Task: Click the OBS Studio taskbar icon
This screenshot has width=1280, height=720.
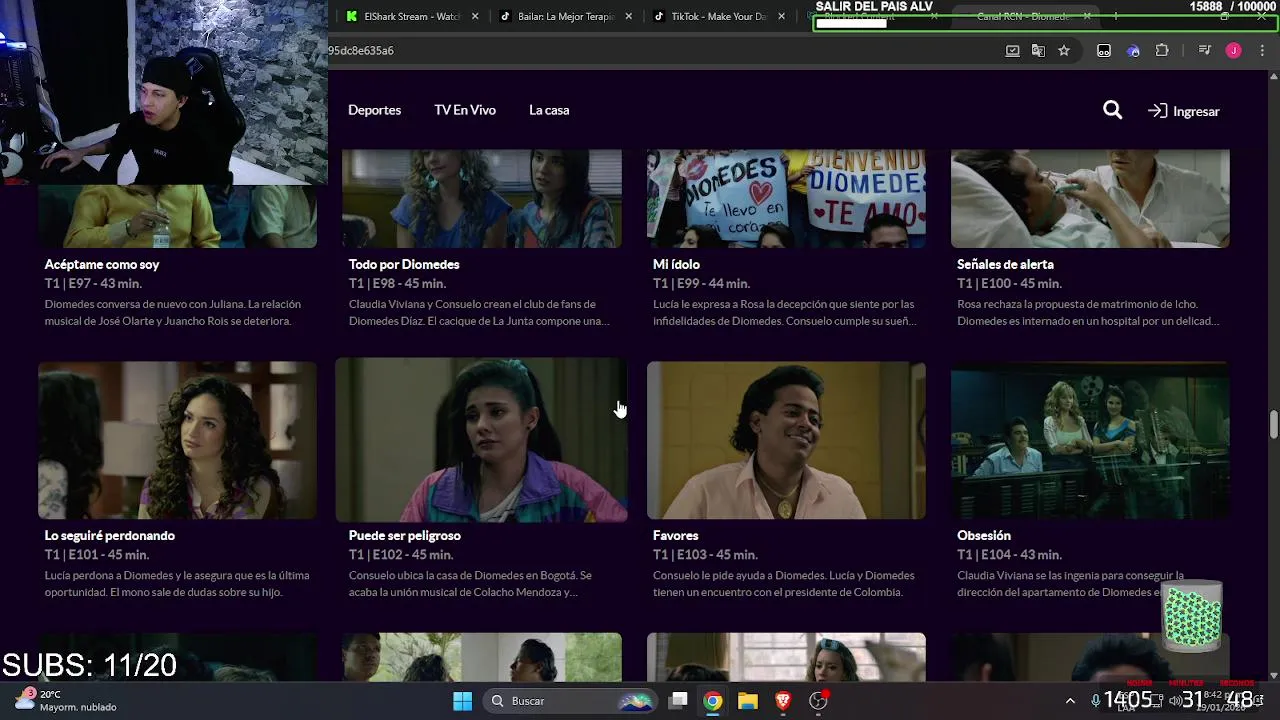Action: point(818,701)
